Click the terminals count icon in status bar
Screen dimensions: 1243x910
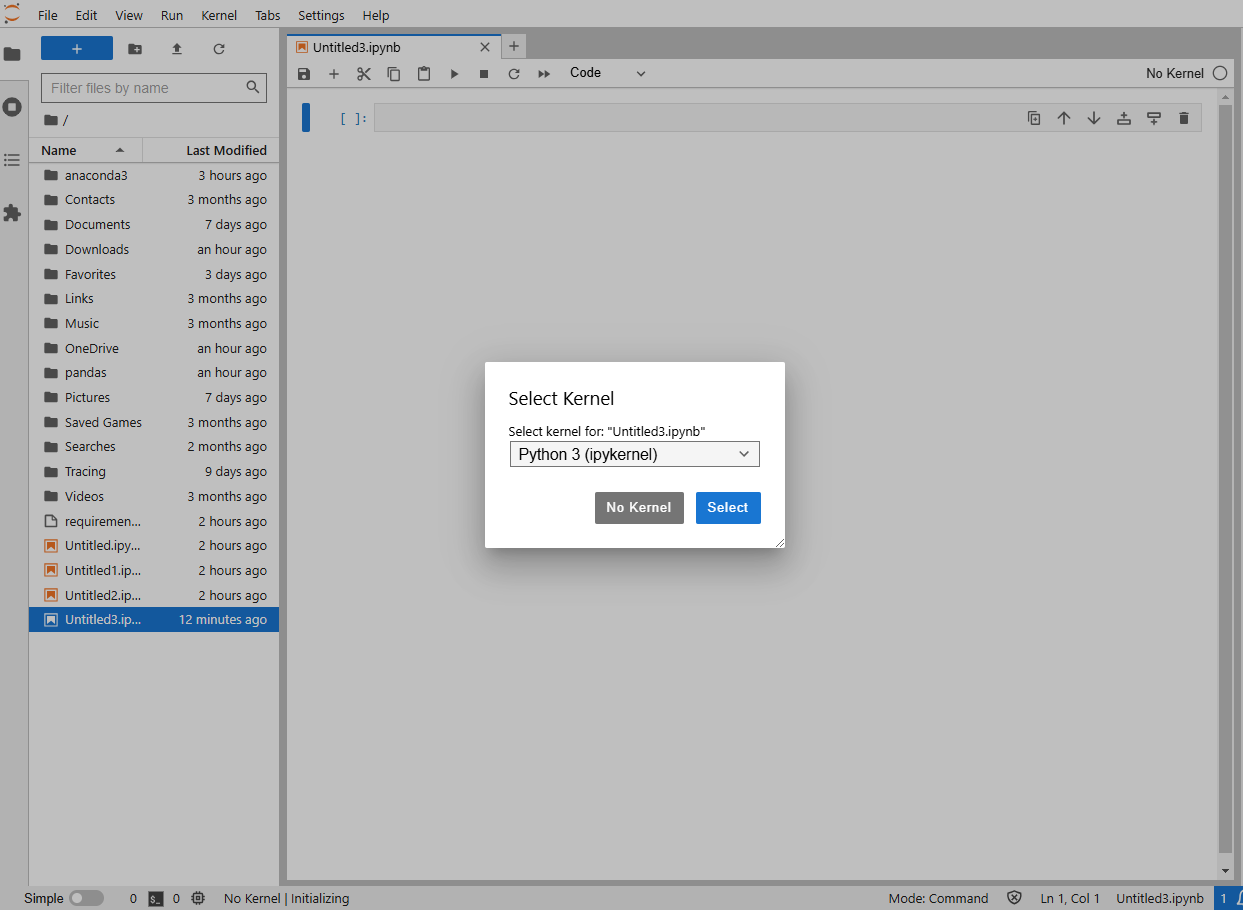pos(156,898)
